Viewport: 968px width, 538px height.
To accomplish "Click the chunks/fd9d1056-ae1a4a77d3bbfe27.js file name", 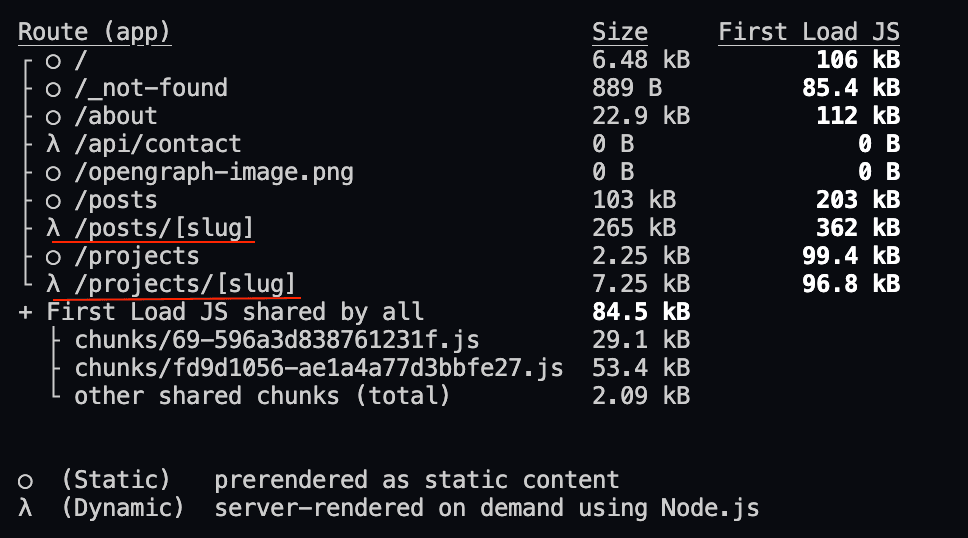I will click(318, 368).
